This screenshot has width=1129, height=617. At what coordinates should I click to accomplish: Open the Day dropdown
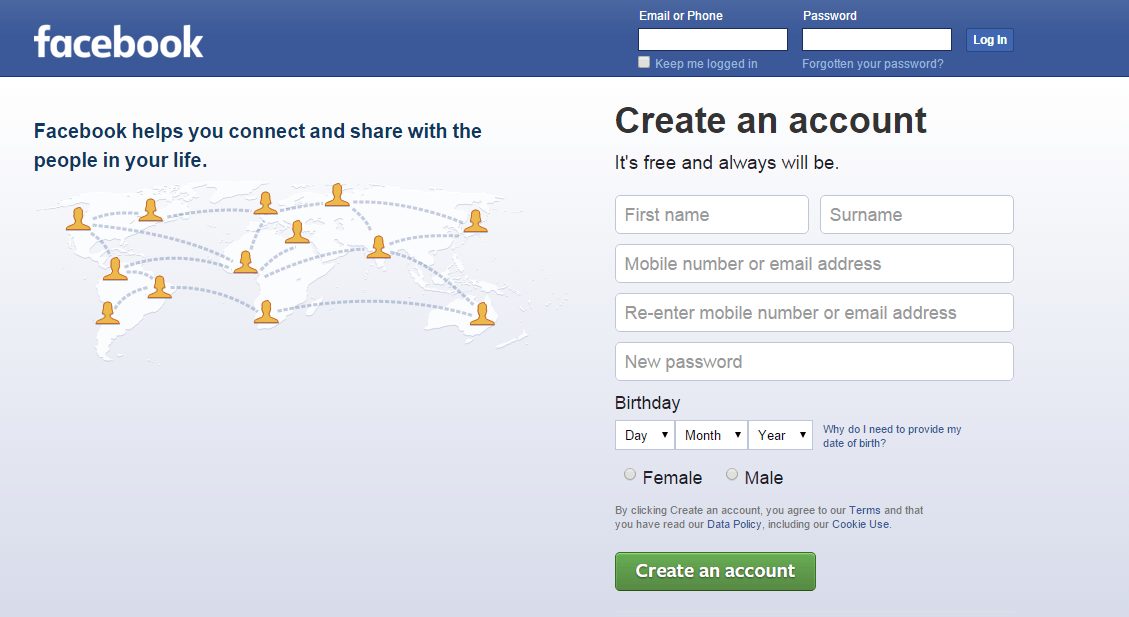(x=644, y=434)
